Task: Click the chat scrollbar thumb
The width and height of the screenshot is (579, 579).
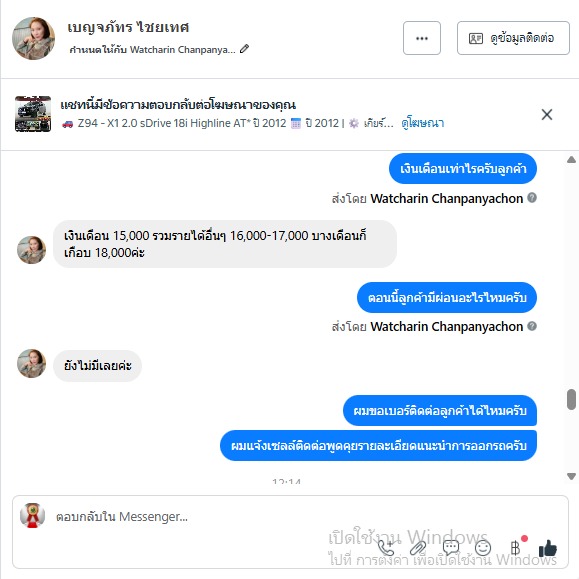Action: (x=571, y=399)
